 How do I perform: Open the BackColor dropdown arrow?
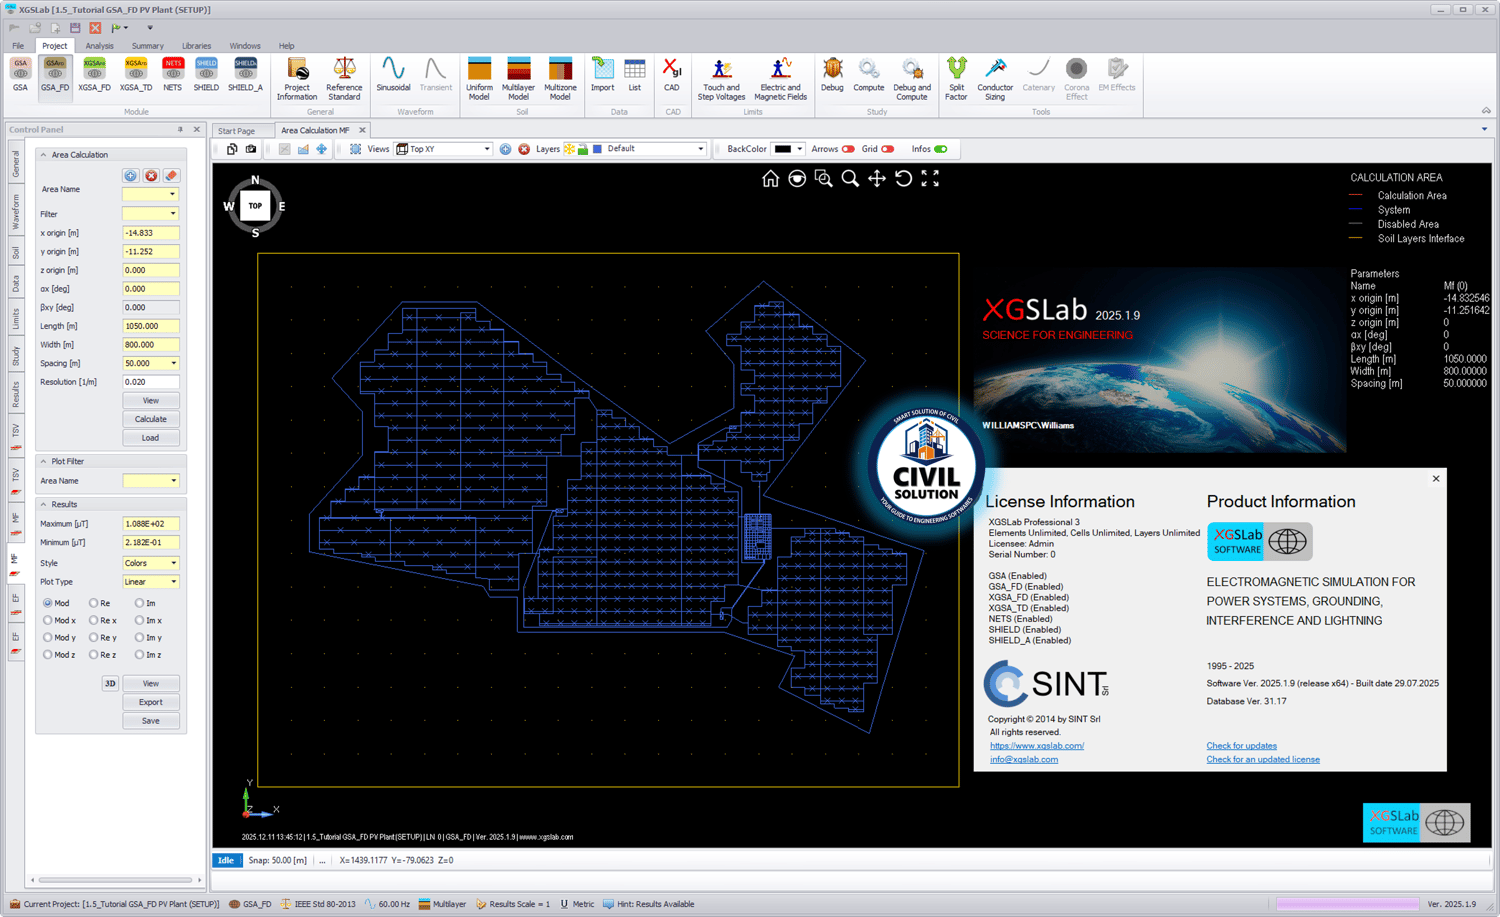point(800,149)
